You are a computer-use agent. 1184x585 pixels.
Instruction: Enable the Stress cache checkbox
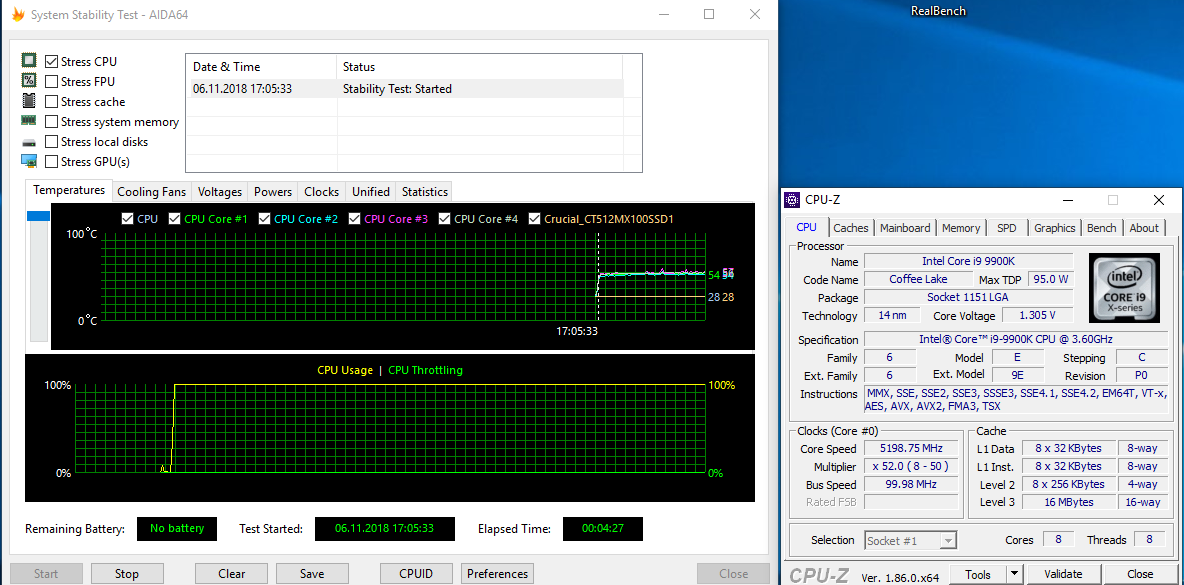(x=51, y=101)
